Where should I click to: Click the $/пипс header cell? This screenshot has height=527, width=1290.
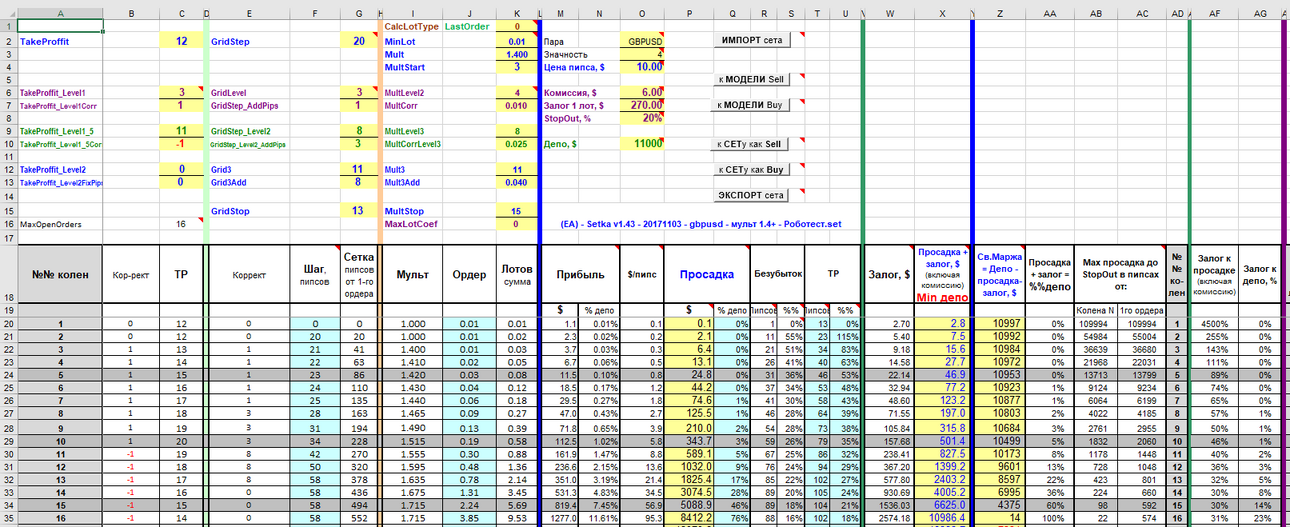pyautogui.click(x=641, y=273)
